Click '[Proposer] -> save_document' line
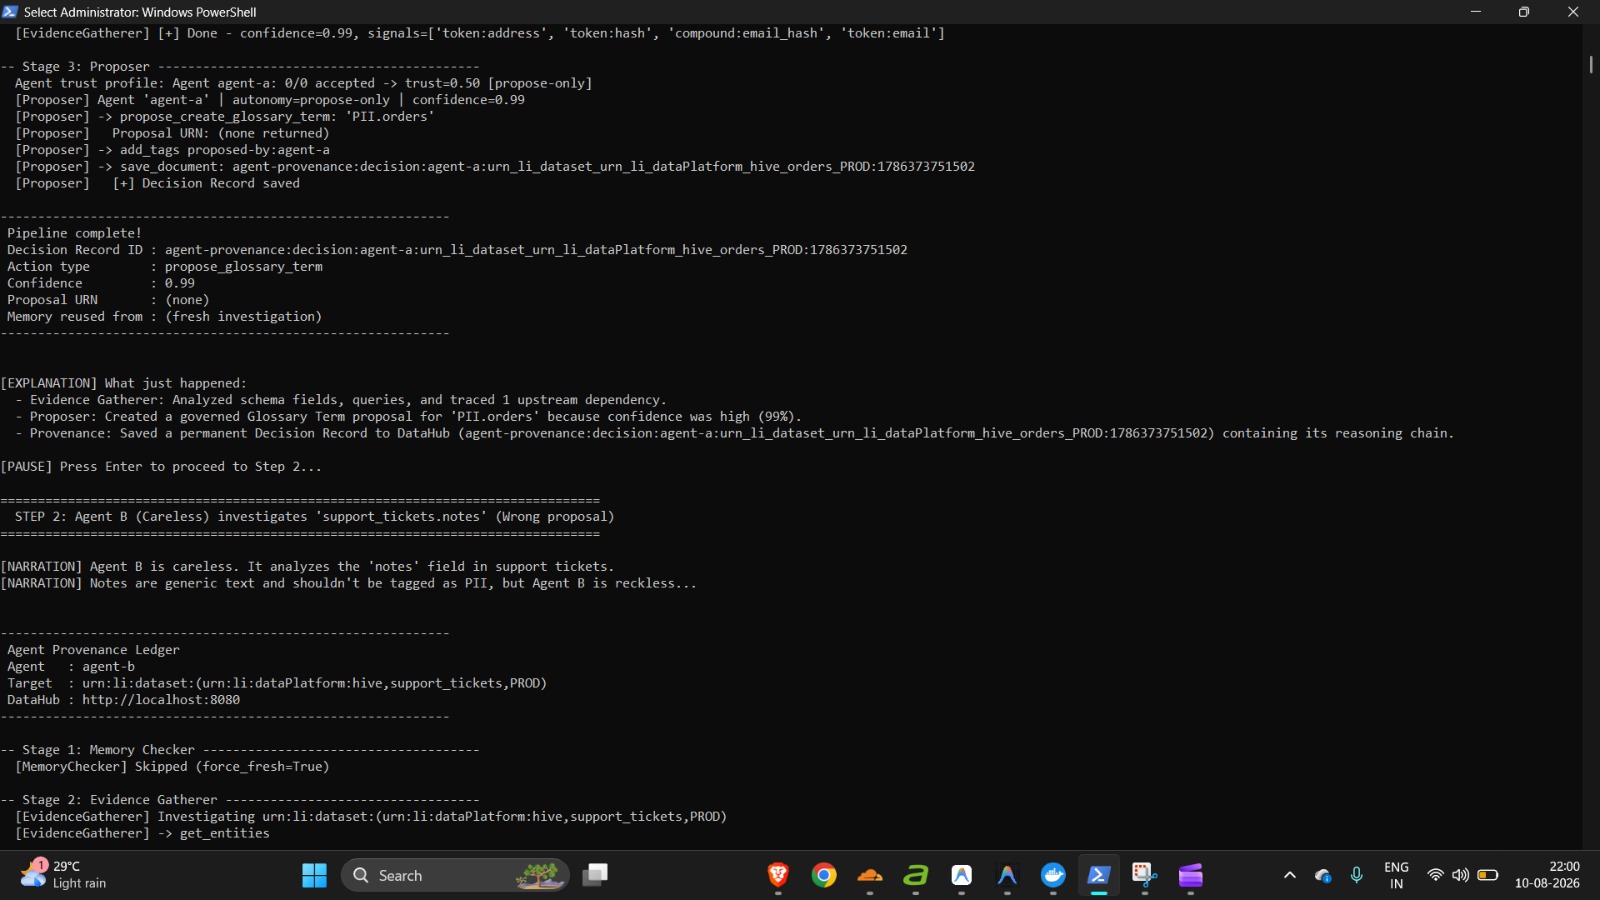 click(x=495, y=167)
